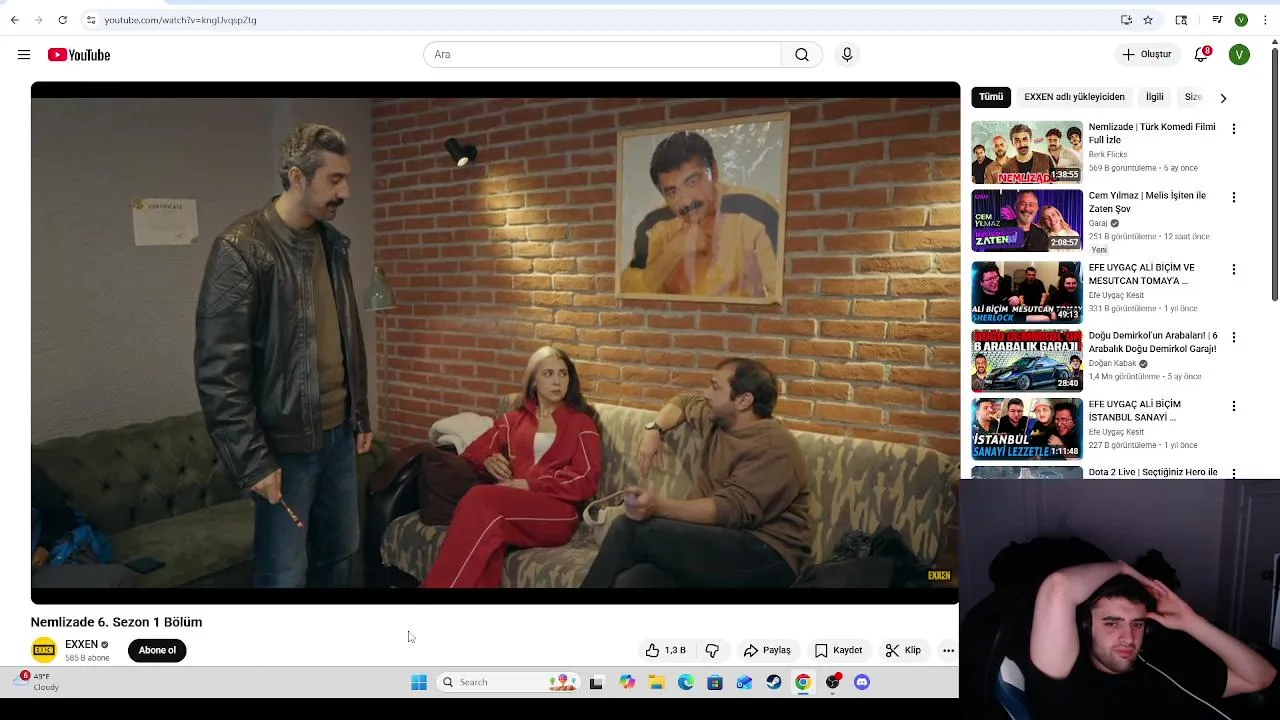Open Nemlizade | Türk Komedi Filmi title
The width and height of the screenshot is (1280, 720).
1152,133
